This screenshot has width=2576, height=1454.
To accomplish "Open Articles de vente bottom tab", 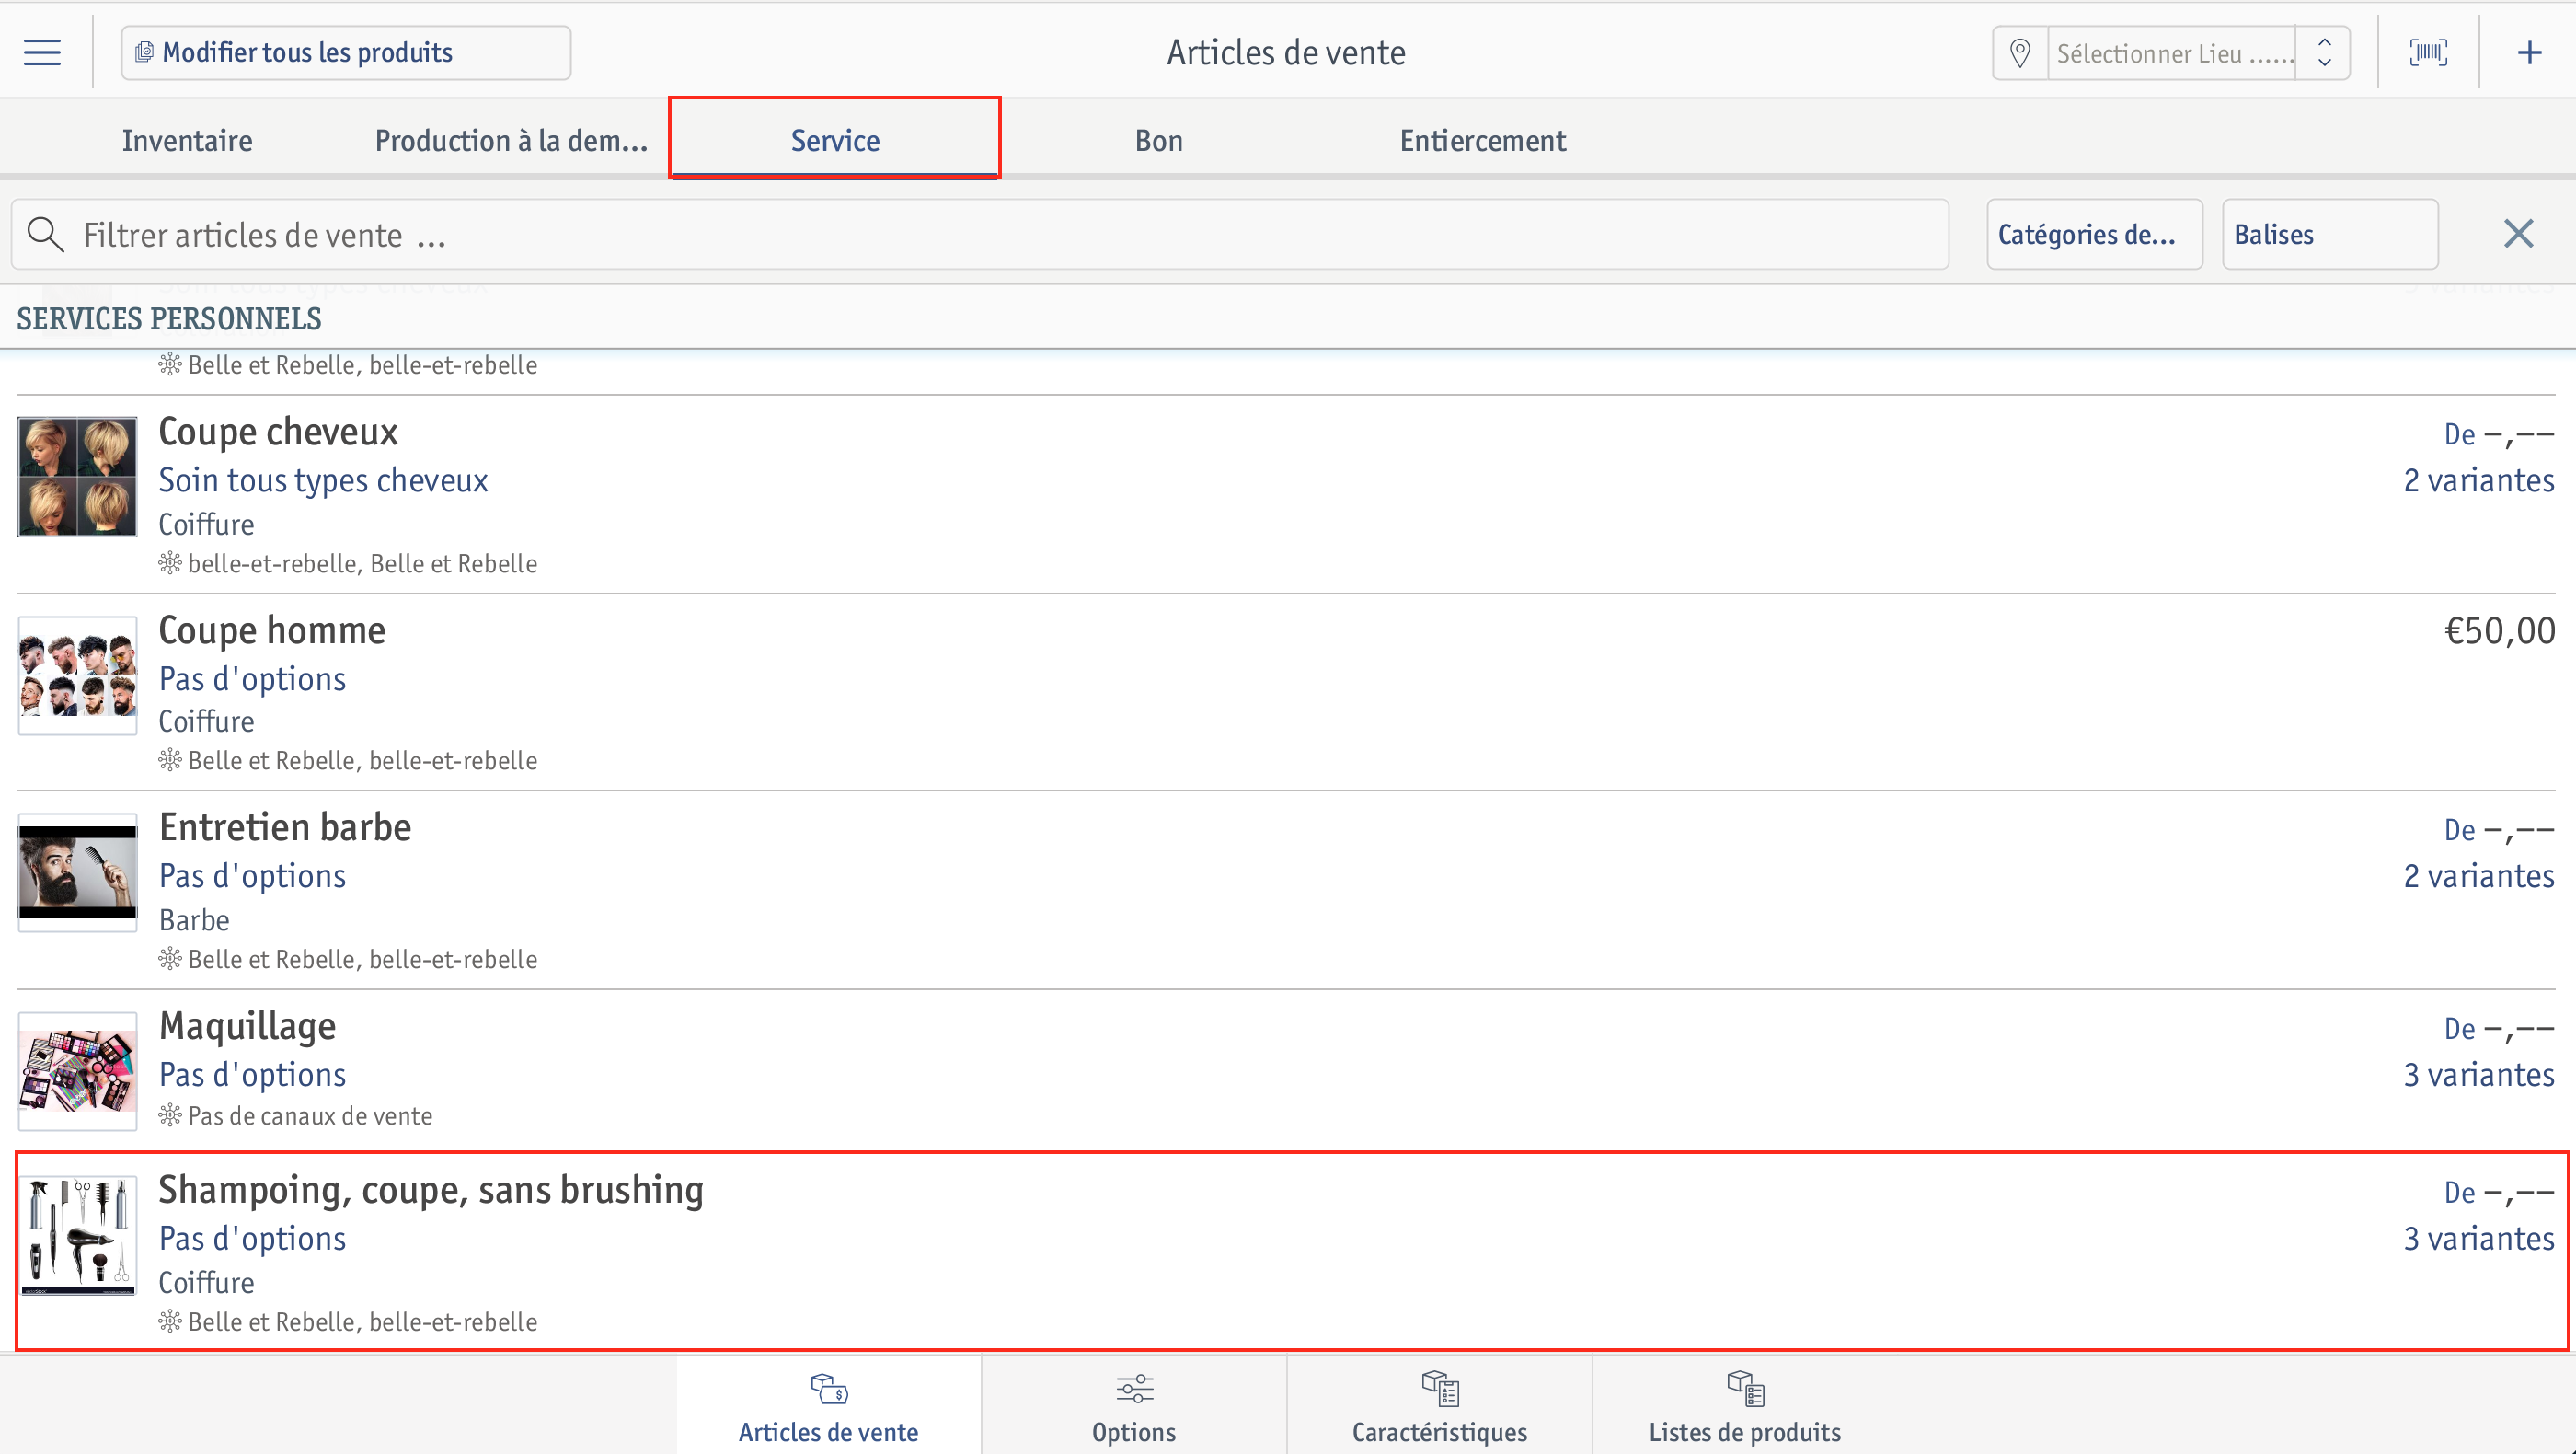I will [828, 1406].
